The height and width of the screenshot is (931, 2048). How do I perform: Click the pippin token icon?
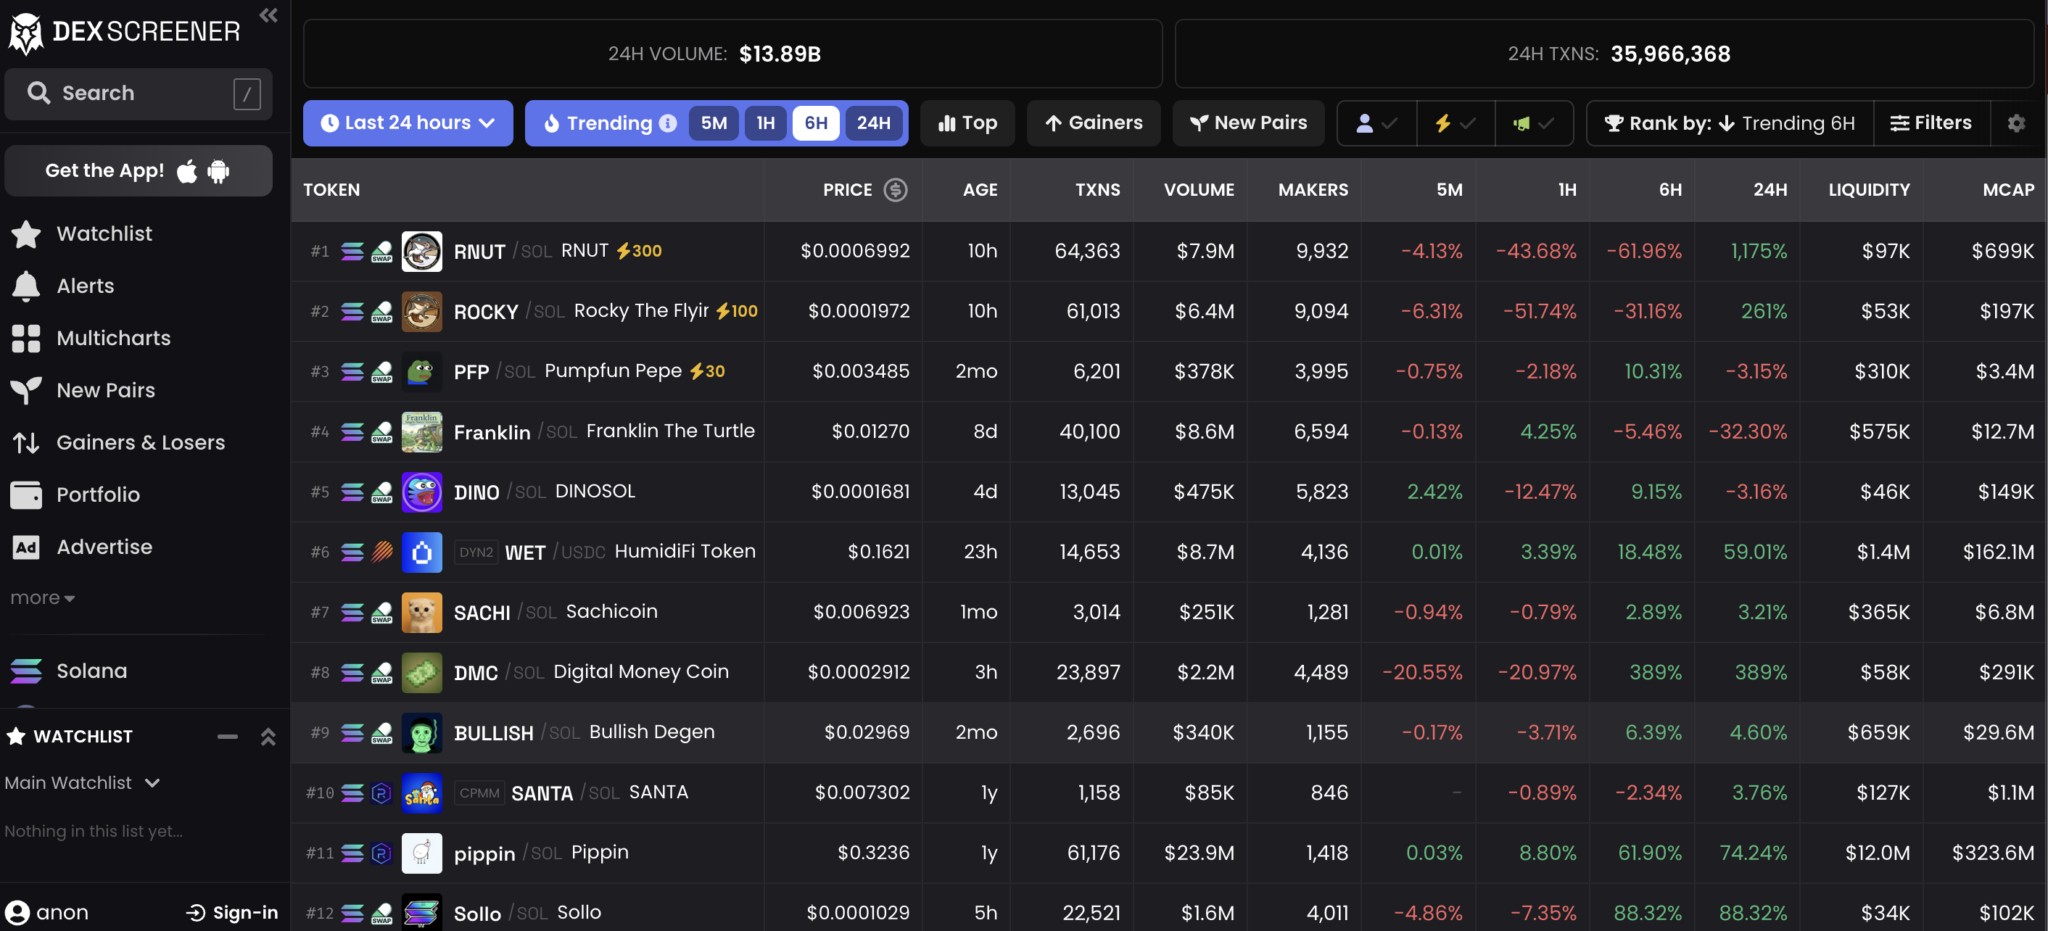click(x=422, y=853)
